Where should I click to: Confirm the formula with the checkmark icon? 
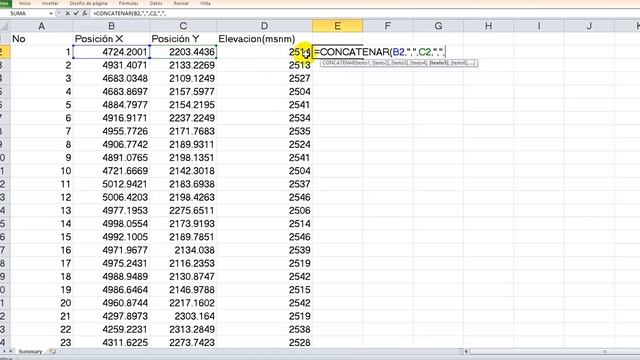[x=76, y=13]
